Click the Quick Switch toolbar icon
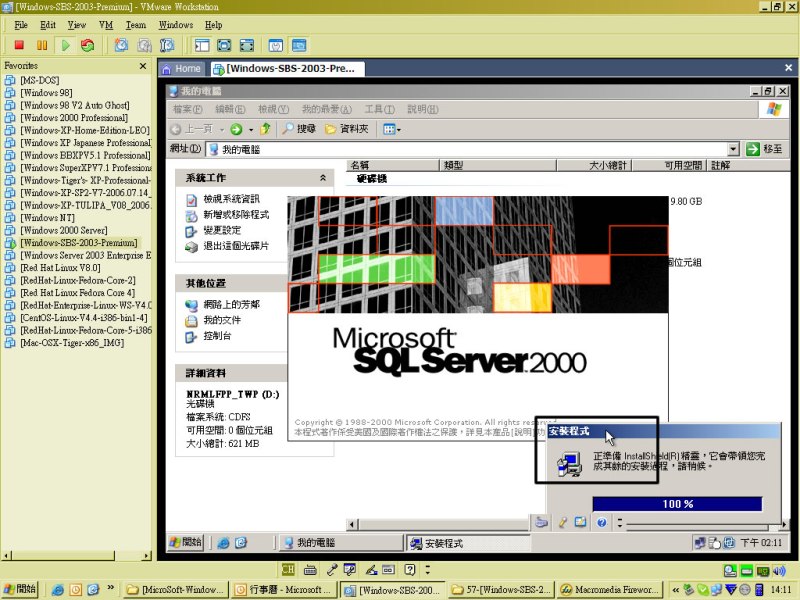This screenshot has width=800, height=600. 247,45
